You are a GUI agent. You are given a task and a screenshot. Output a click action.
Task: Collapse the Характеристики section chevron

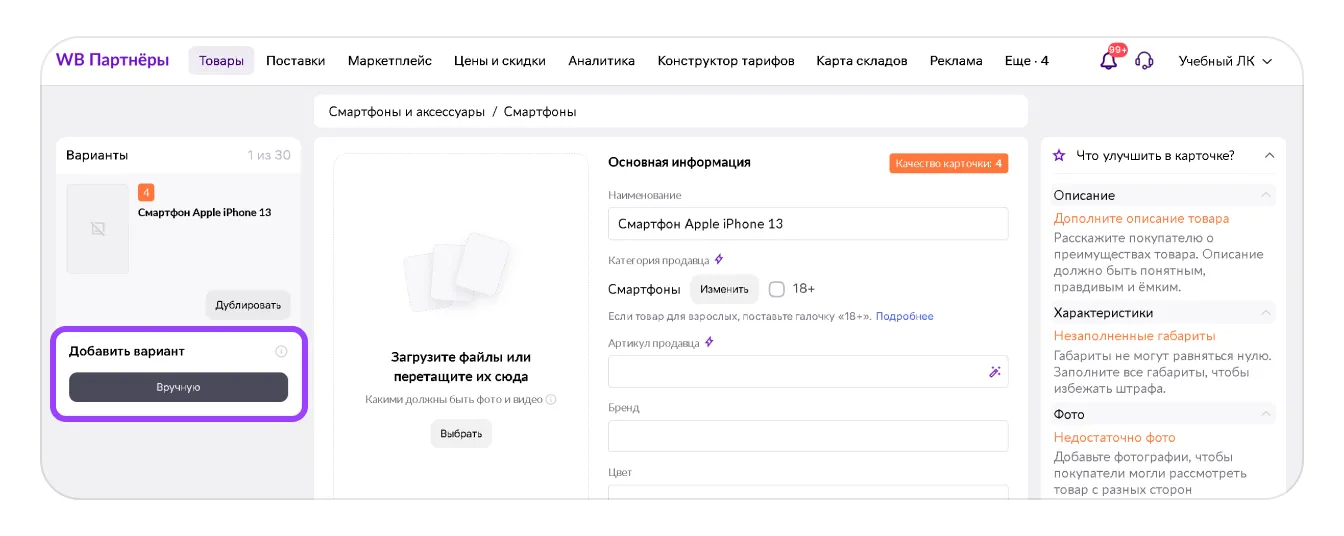pyautogui.click(x=1267, y=313)
